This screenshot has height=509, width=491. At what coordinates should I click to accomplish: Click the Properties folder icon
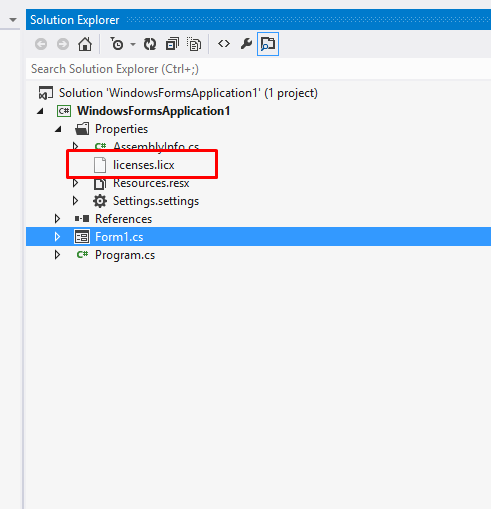82,129
